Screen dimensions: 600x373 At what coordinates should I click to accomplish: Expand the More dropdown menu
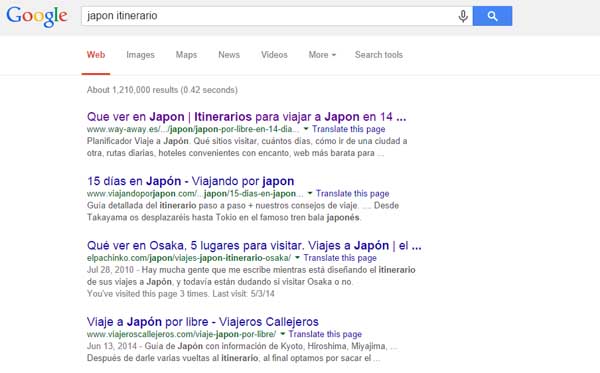(x=322, y=55)
